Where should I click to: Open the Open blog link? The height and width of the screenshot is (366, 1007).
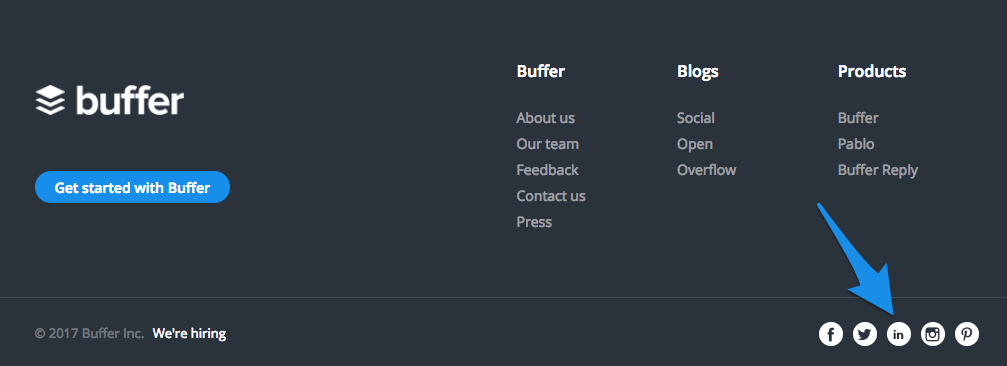click(695, 144)
